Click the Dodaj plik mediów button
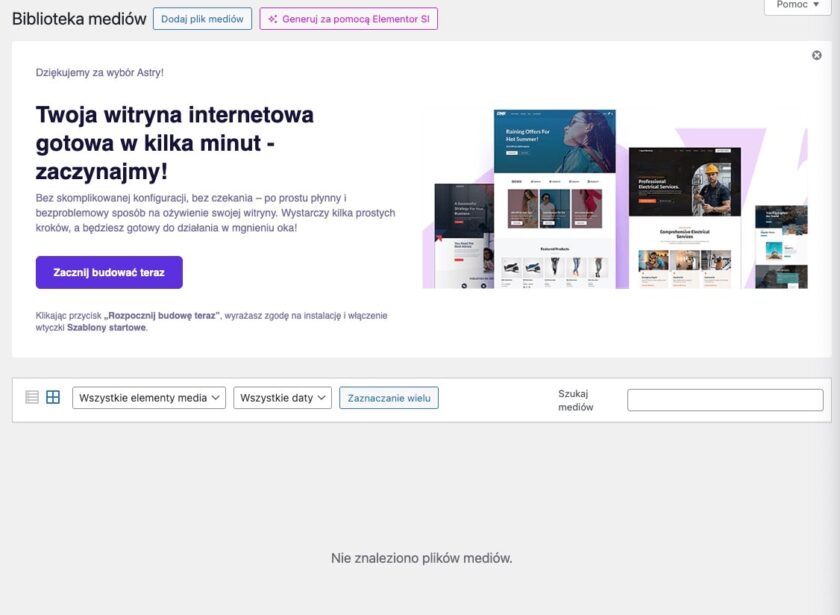840x615 pixels. point(201,18)
